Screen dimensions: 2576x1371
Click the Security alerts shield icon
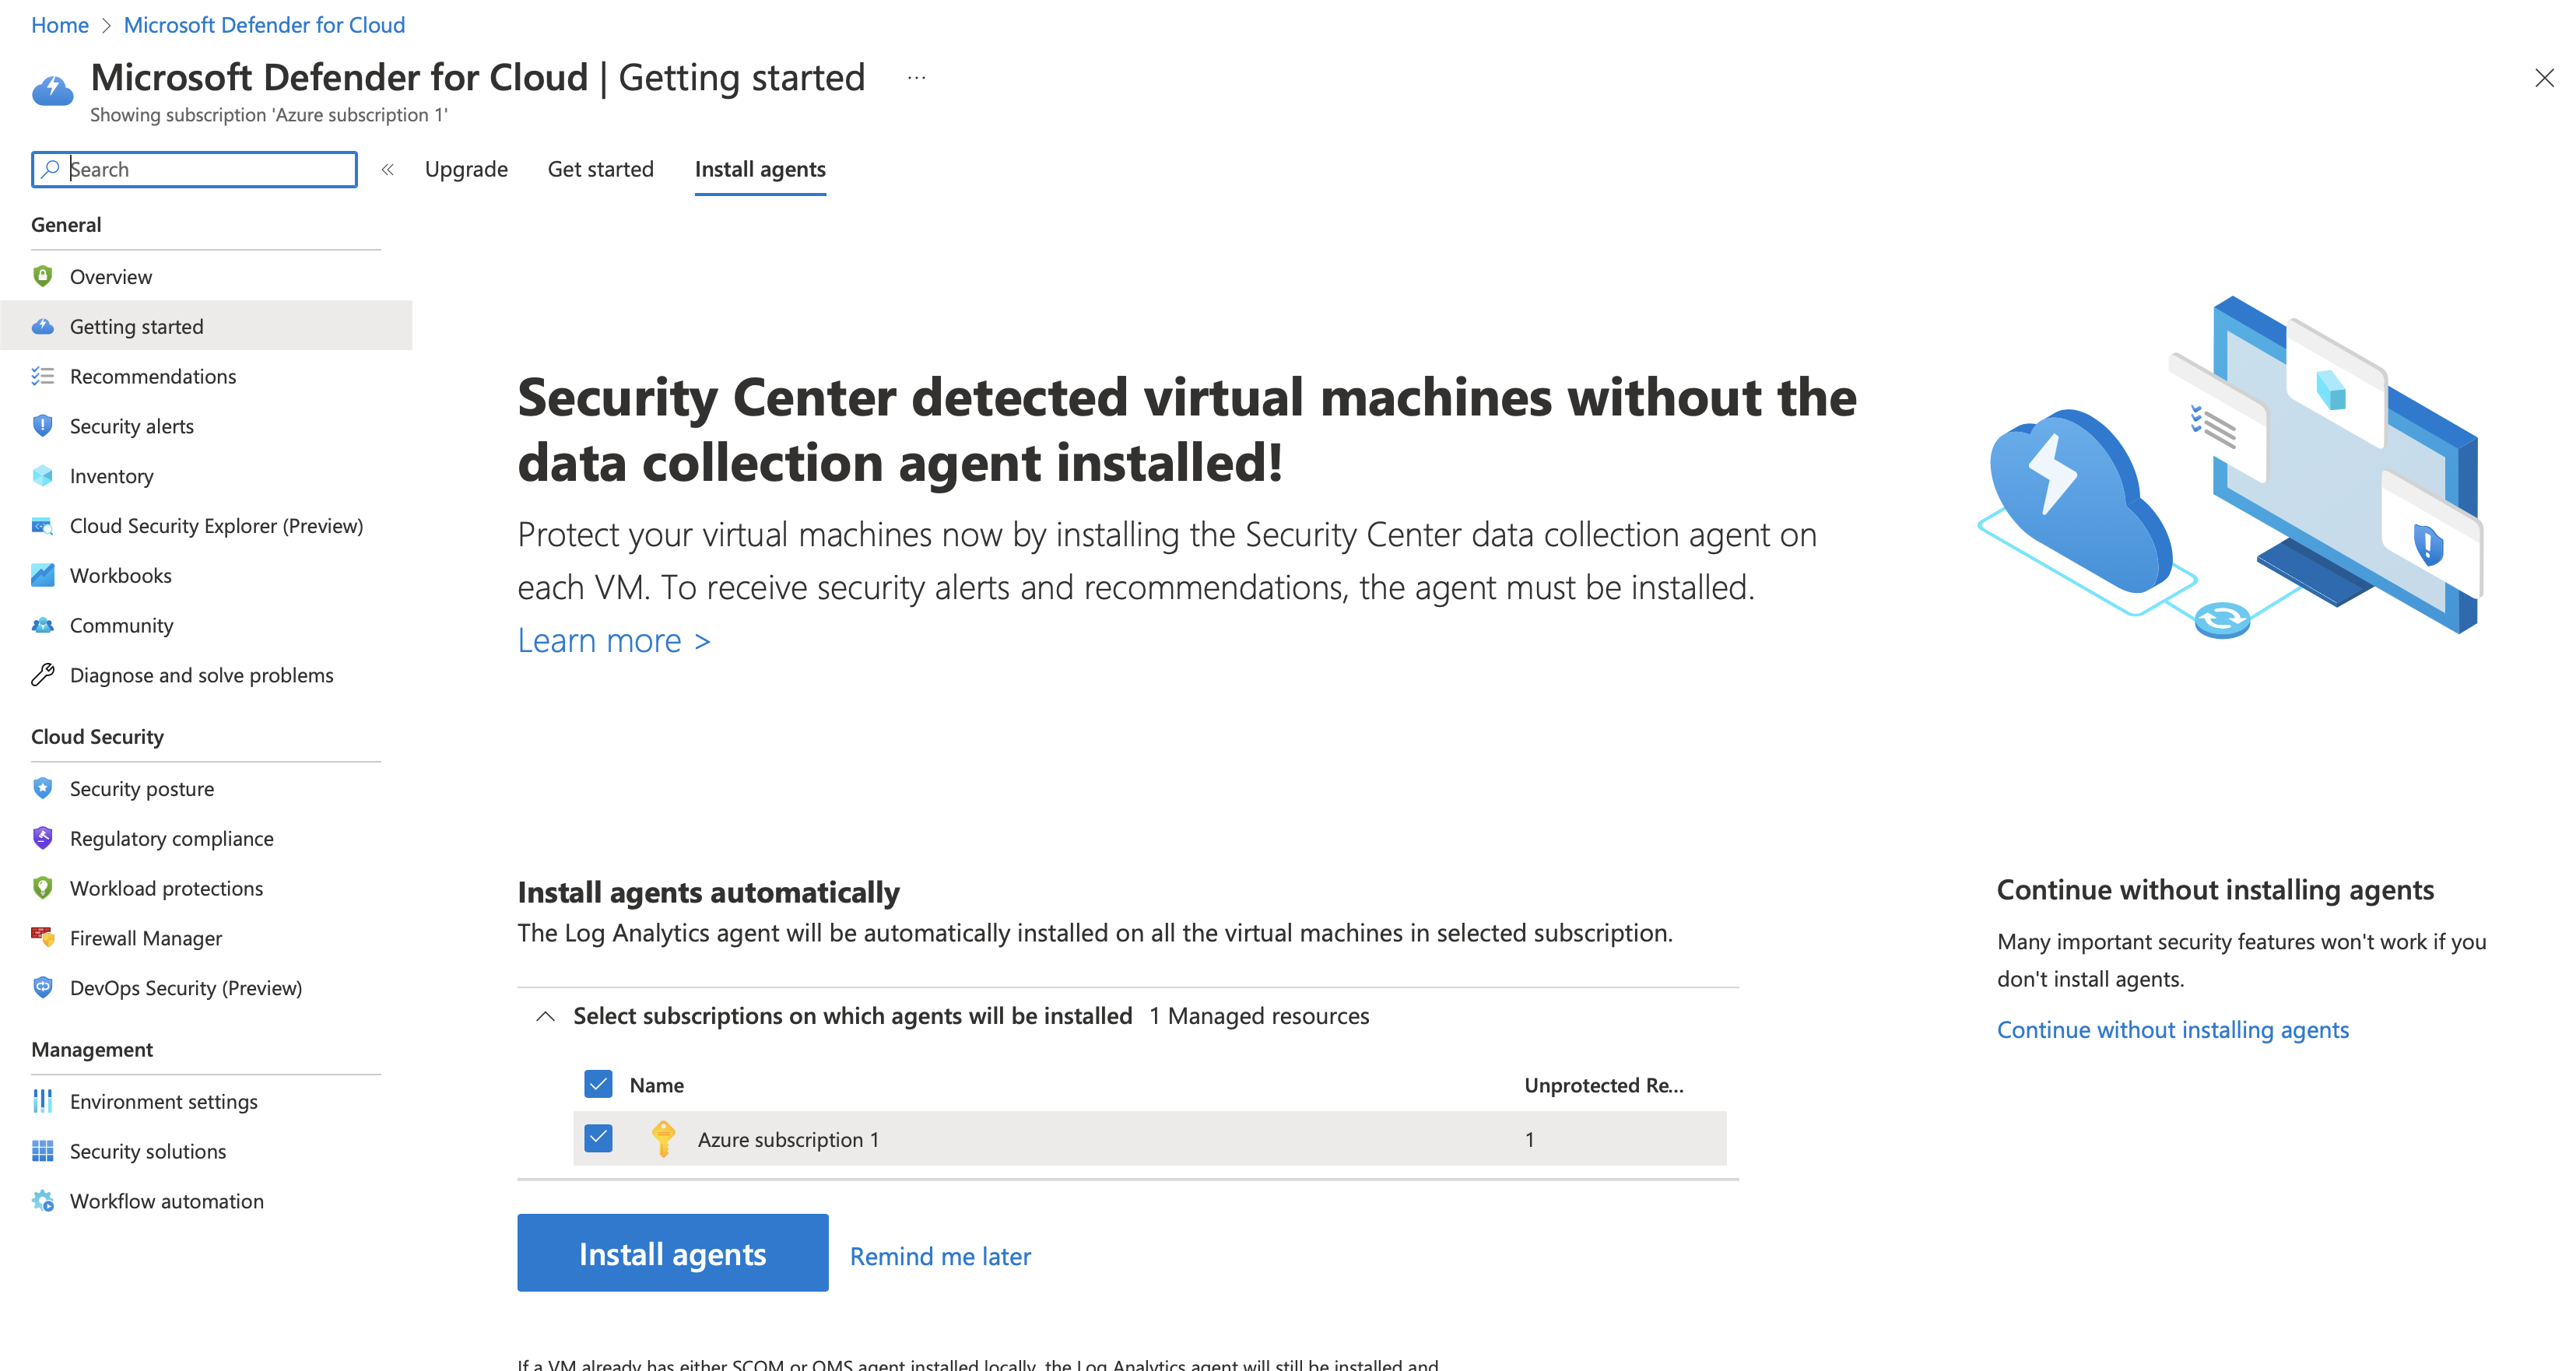point(42,426)
